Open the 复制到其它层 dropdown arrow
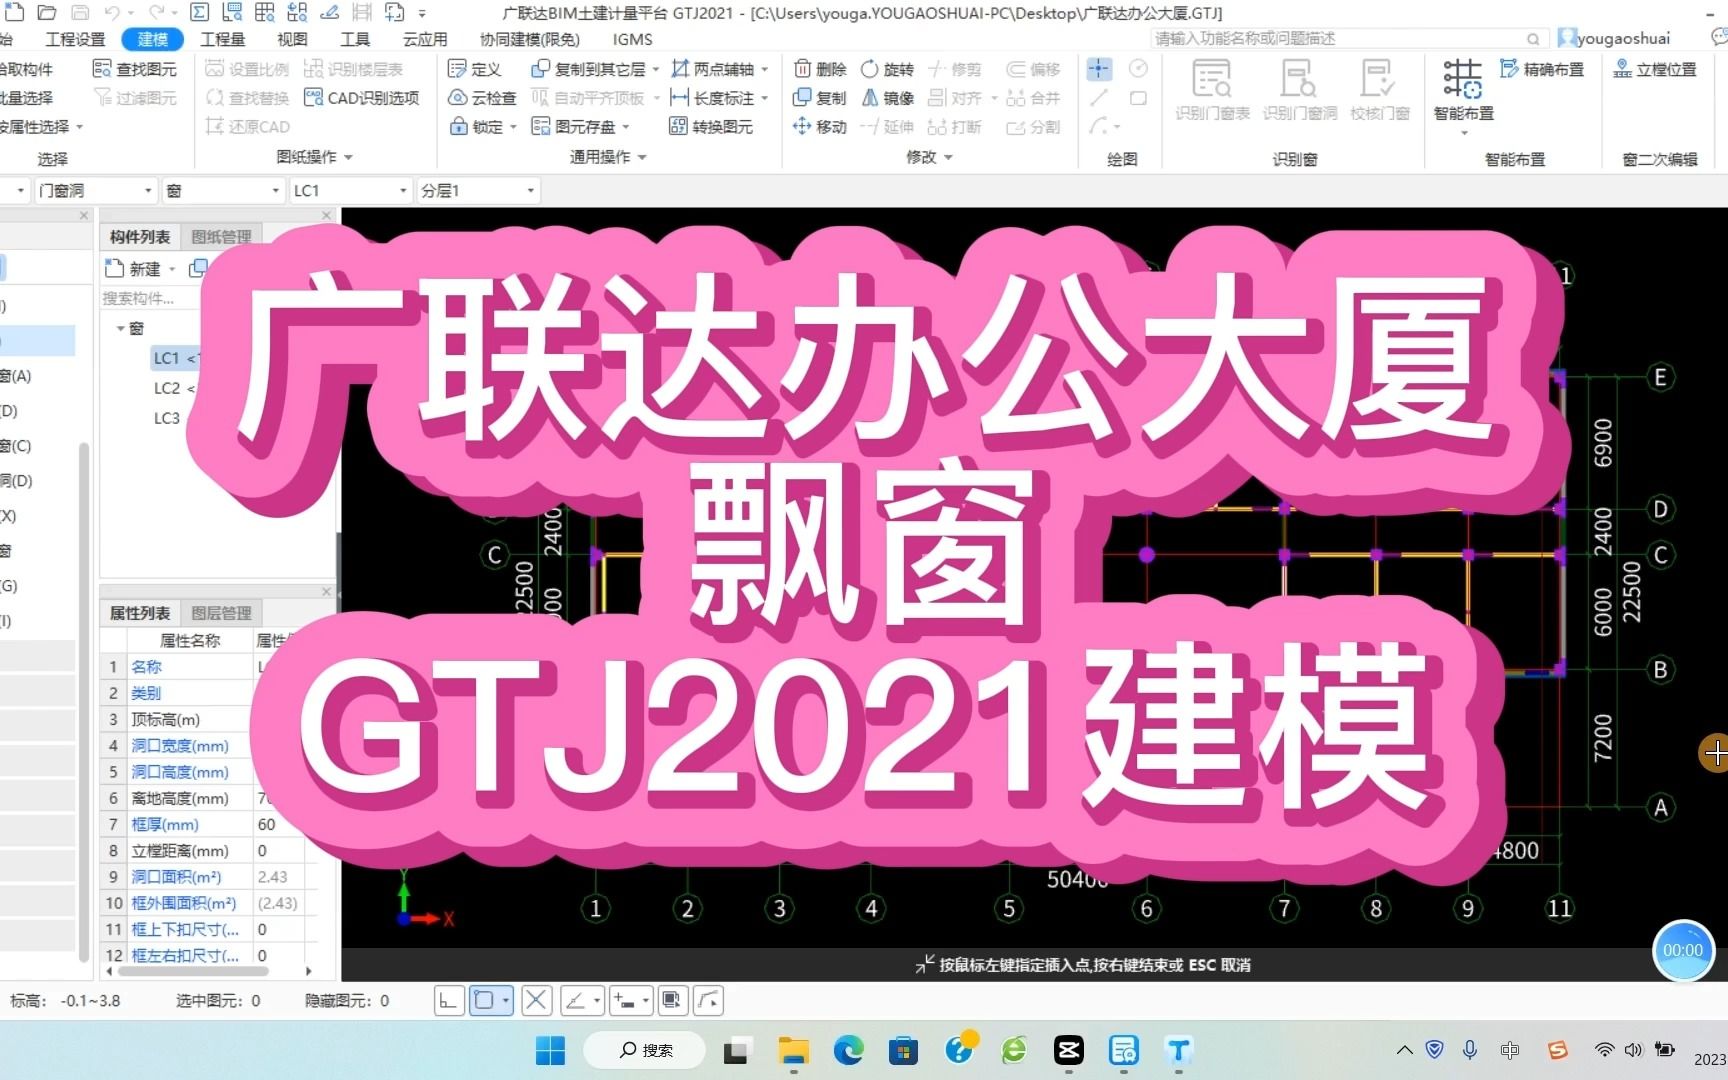The image size is (1728, 1080). tap(655, 69)
